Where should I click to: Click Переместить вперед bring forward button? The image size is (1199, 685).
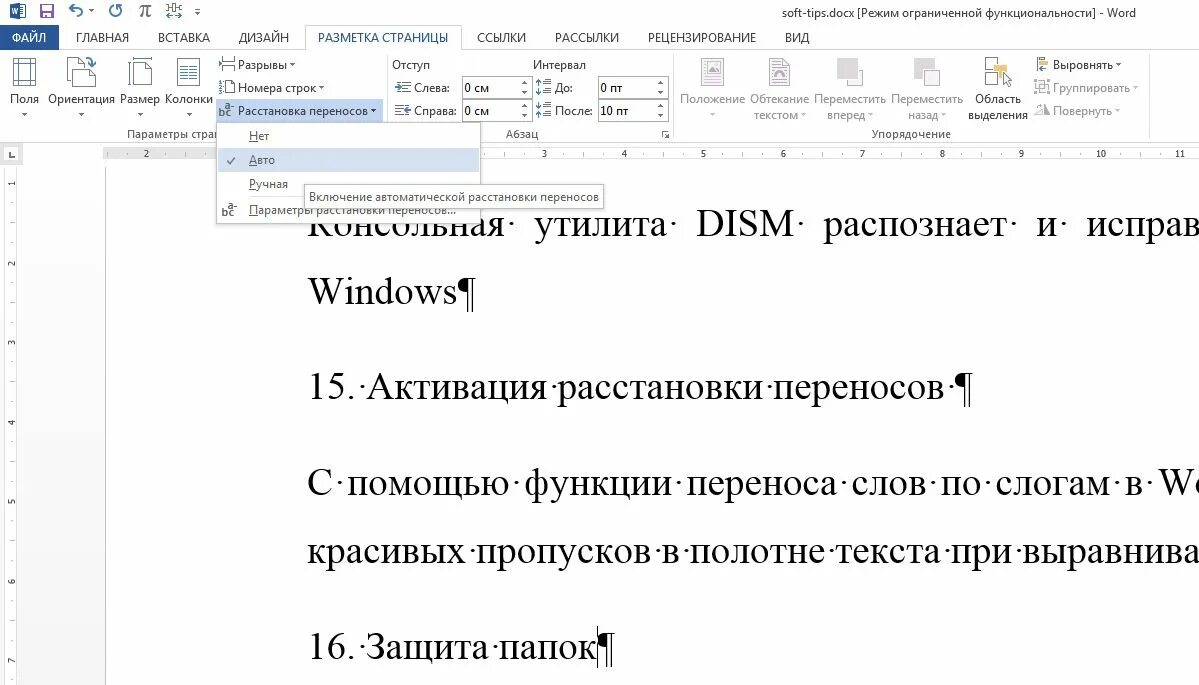pos(850,88)
